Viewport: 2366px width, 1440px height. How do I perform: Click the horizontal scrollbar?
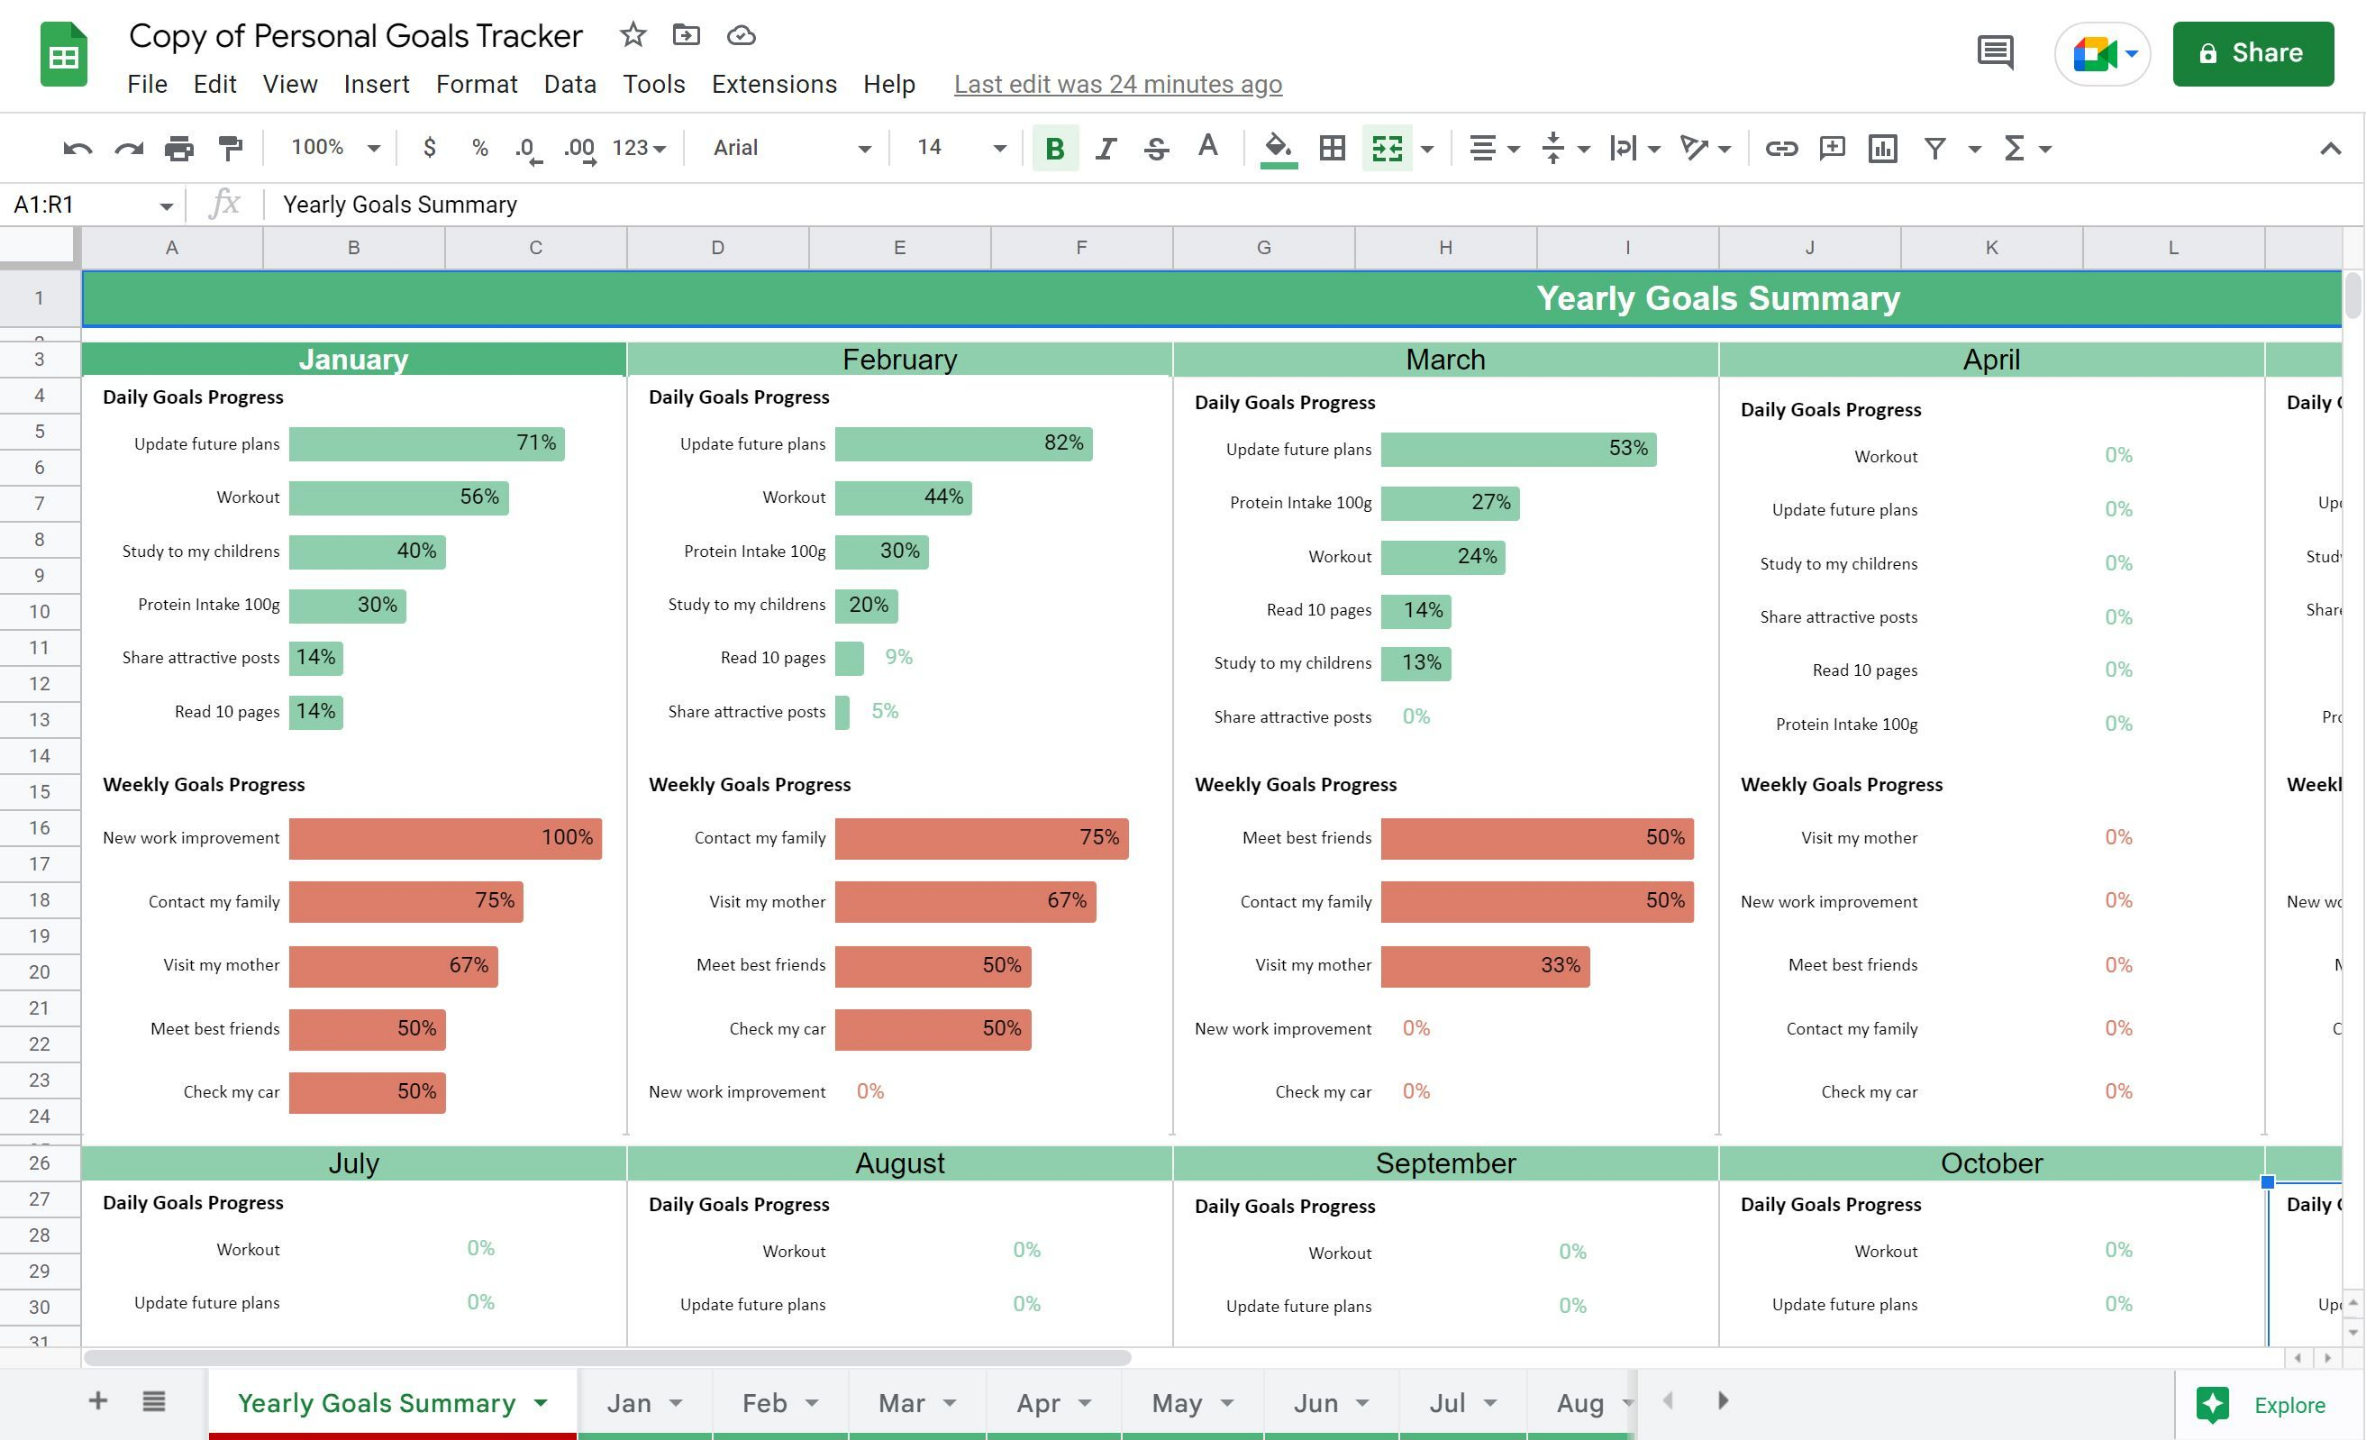tap(607, 1357)
